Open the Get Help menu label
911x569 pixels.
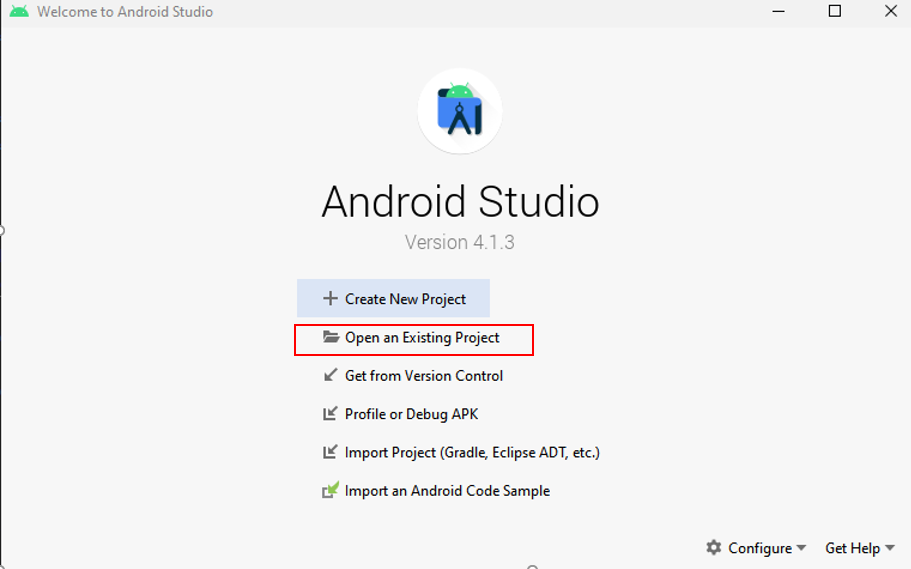point(852,548)
